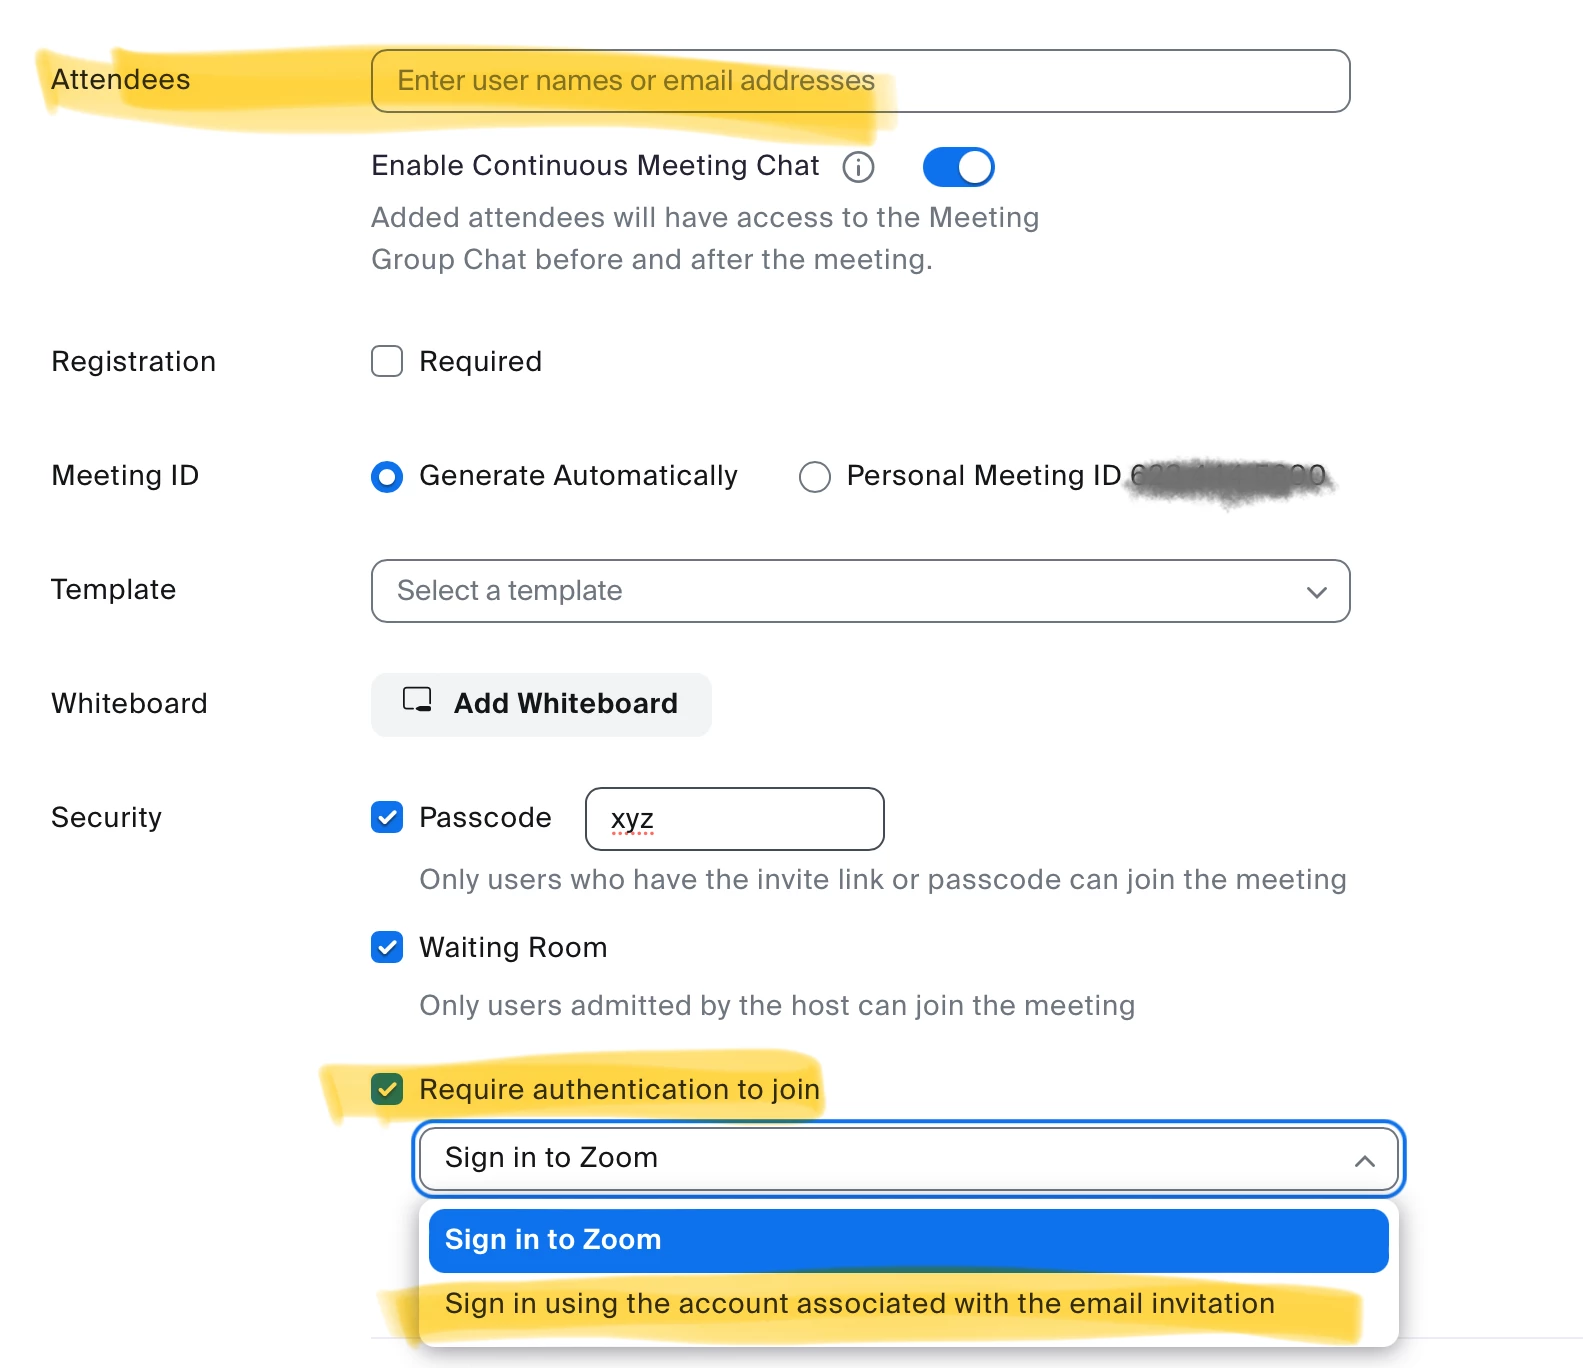
Task: Choose Sign in to Zoom option
Action: (x=908, y=1240)
